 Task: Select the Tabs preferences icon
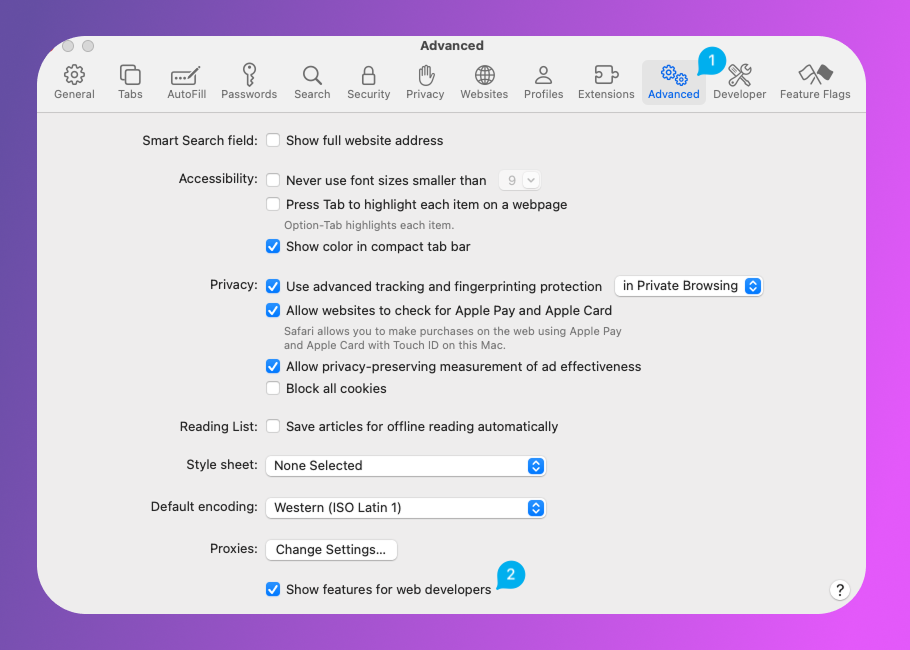pos(130,76)
